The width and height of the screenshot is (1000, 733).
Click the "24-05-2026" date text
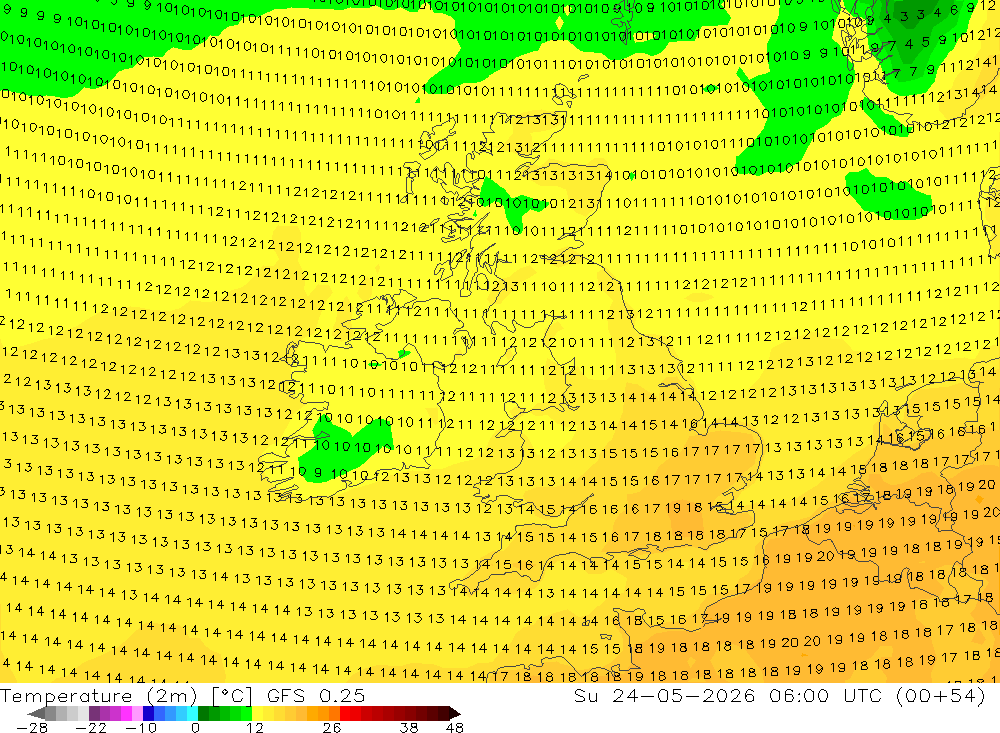tap(683, 696)
